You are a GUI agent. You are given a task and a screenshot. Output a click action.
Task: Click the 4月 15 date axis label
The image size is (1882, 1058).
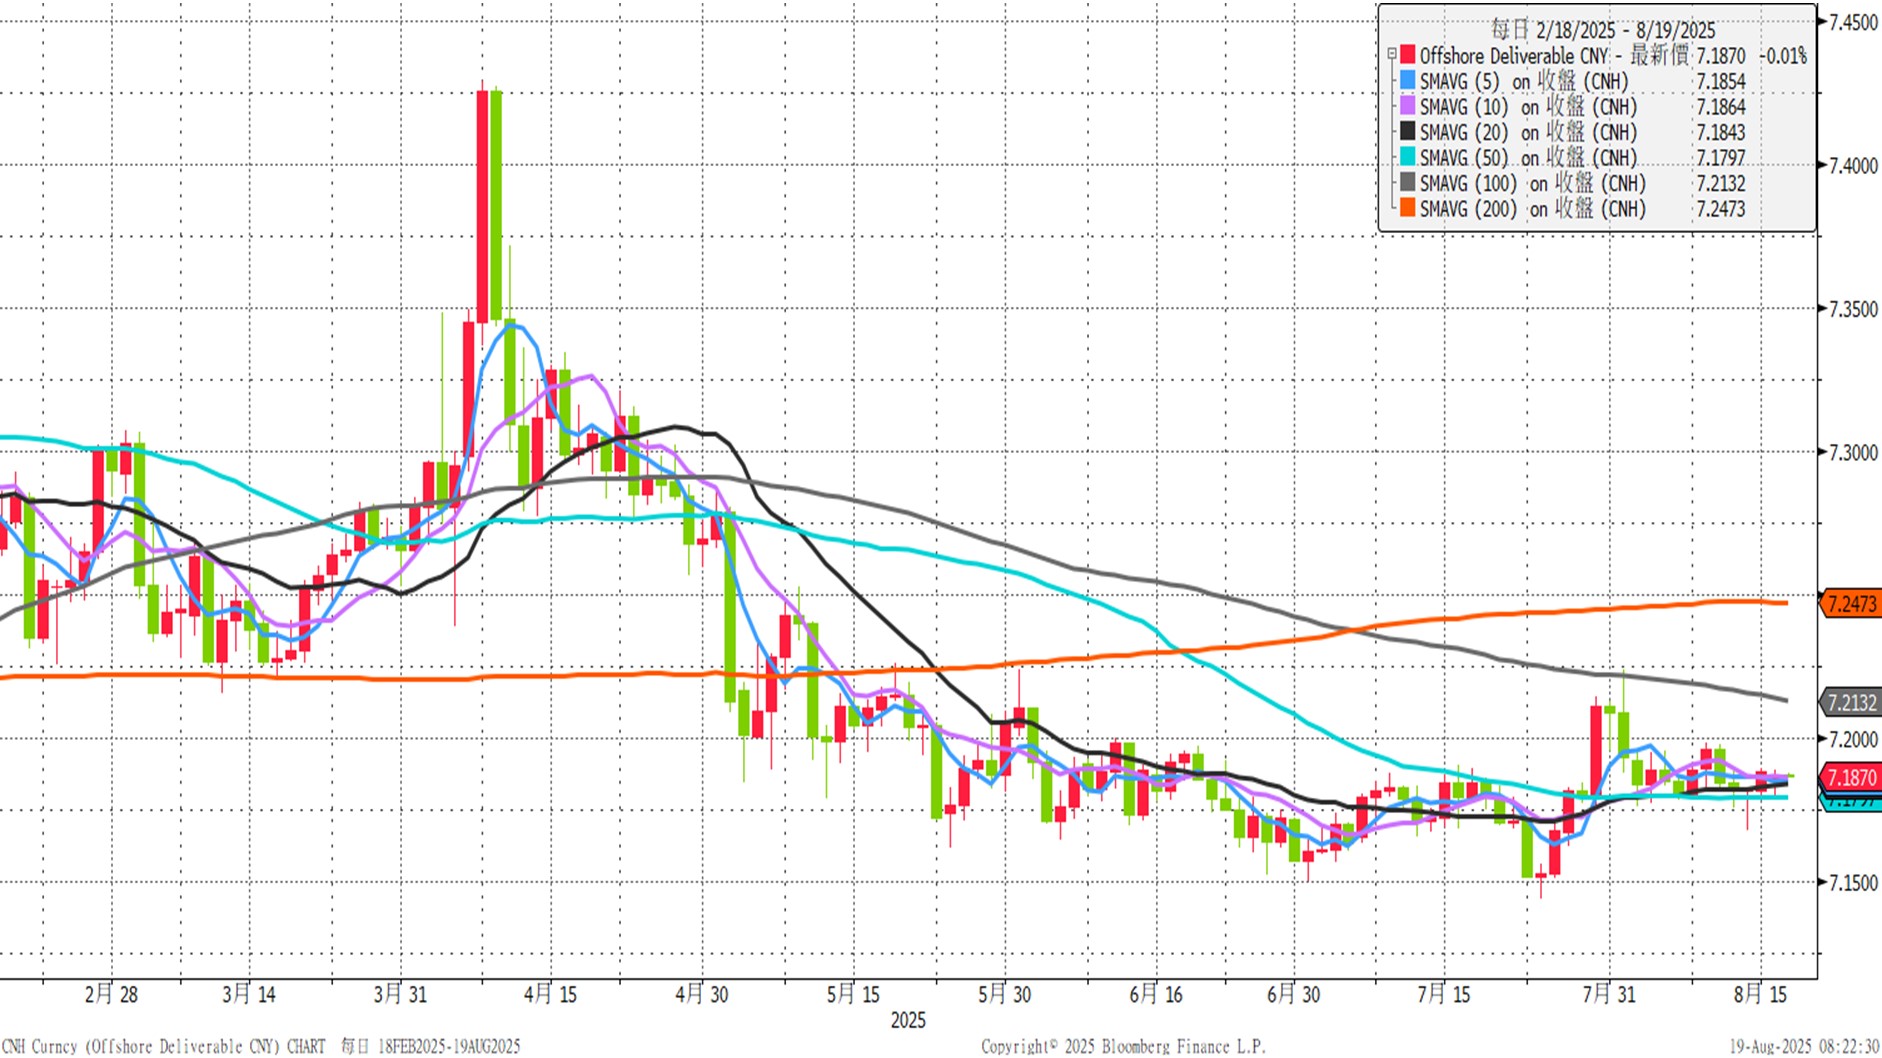(551, 994)
